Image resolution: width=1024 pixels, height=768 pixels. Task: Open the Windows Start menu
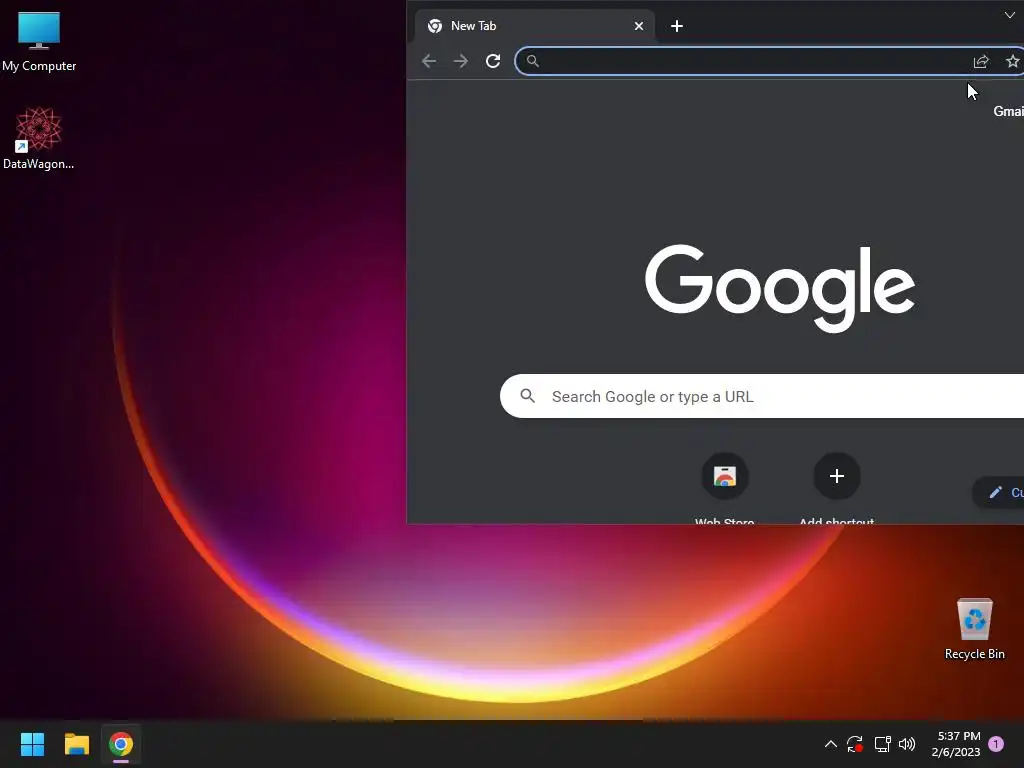click(x=32, y=744)
